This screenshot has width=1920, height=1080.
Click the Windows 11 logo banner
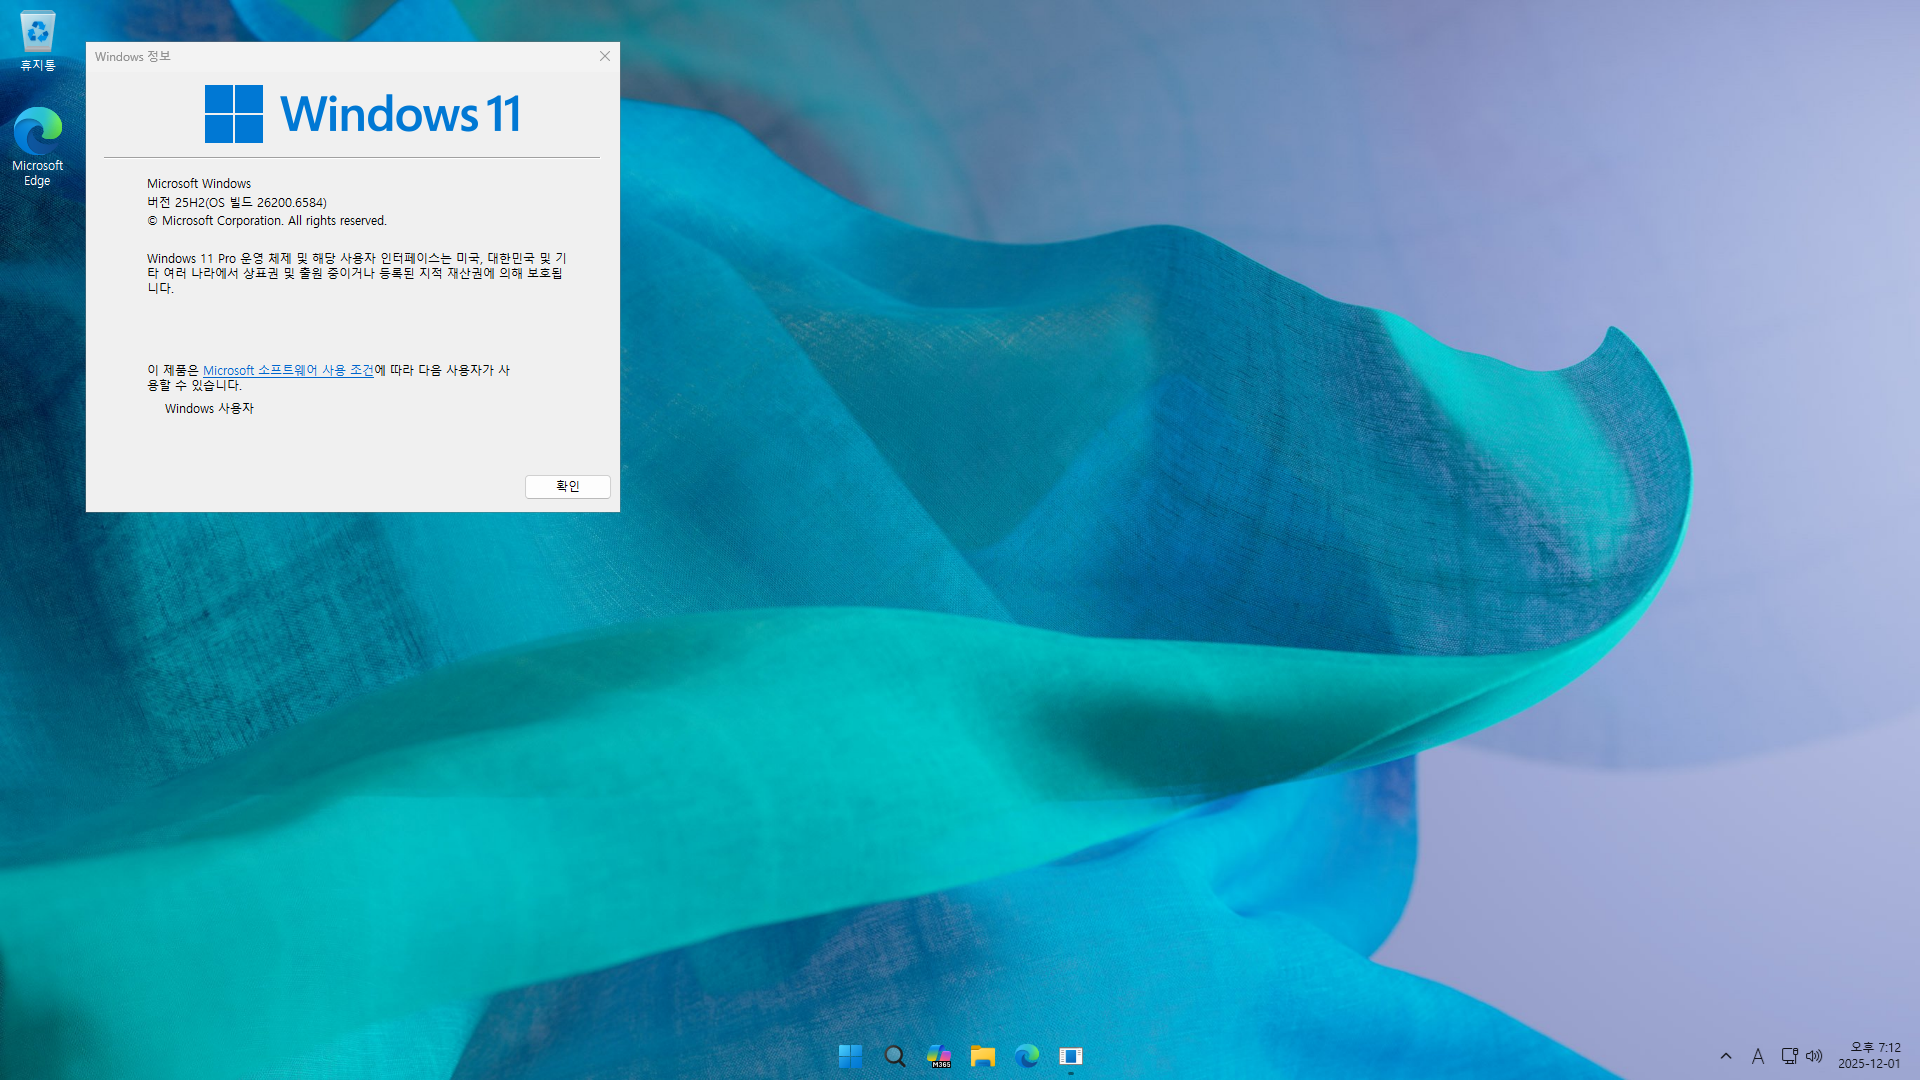[362, 114]
